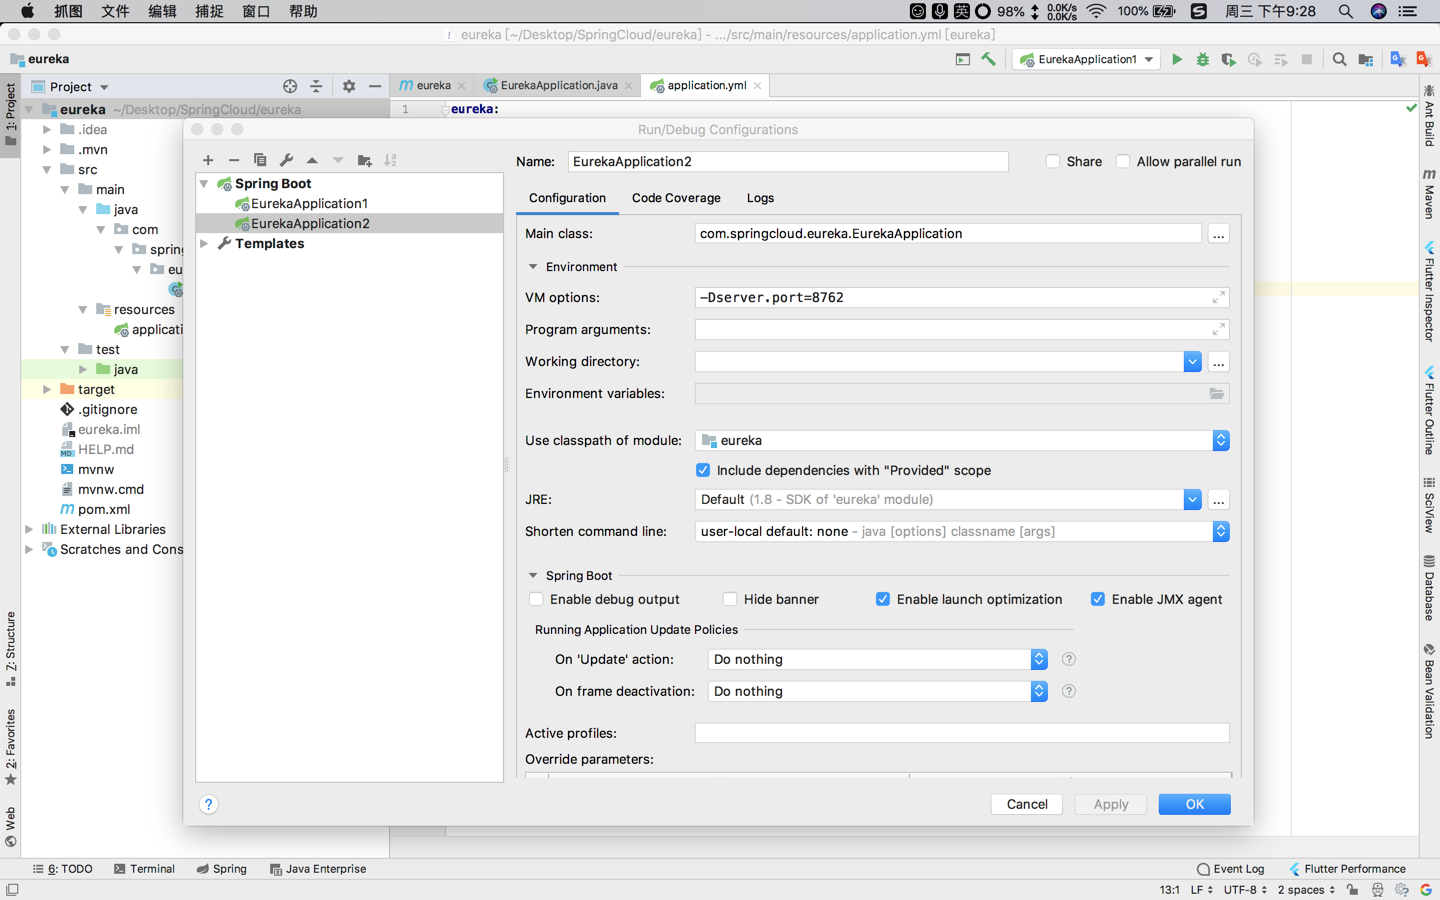Screen dimensions: 1440x900
Task: Run EurekaApplication1 with green play icon
Action: [1177, 60]
